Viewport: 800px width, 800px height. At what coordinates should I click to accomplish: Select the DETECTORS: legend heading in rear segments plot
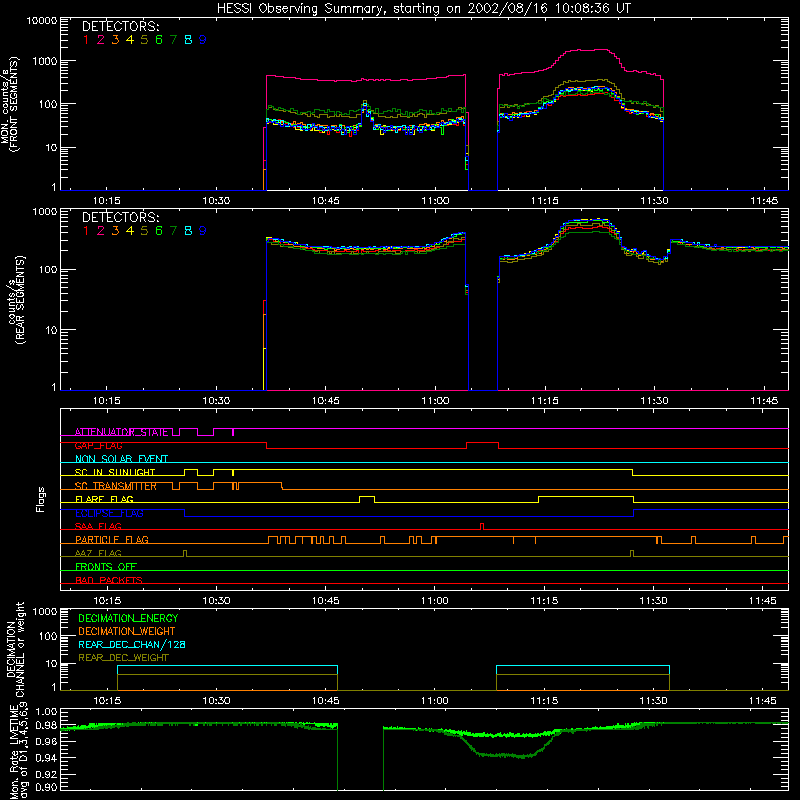pyautogui.click(x=120, y=217)
